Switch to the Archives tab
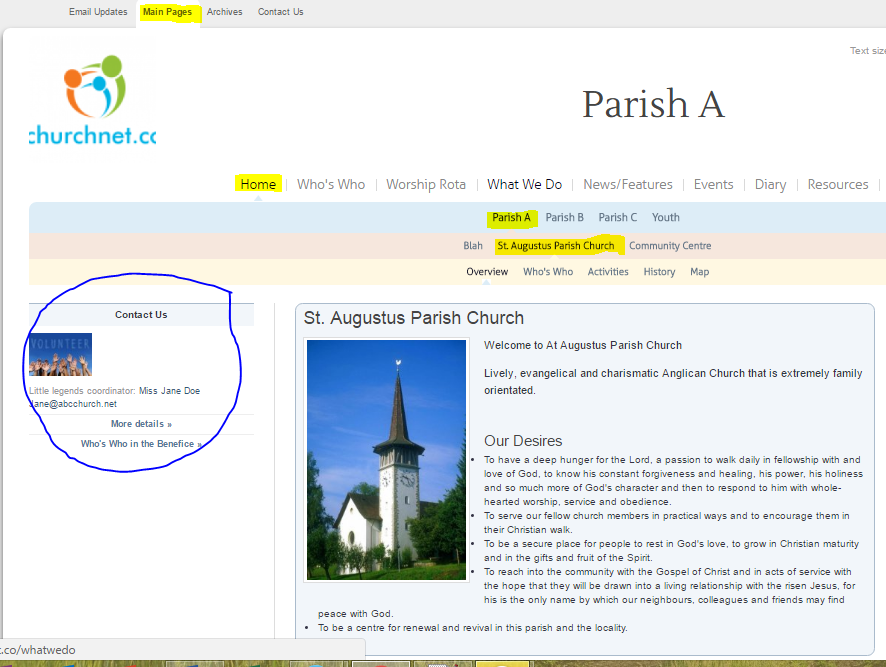The image size is (886, 667). point(224,12)
